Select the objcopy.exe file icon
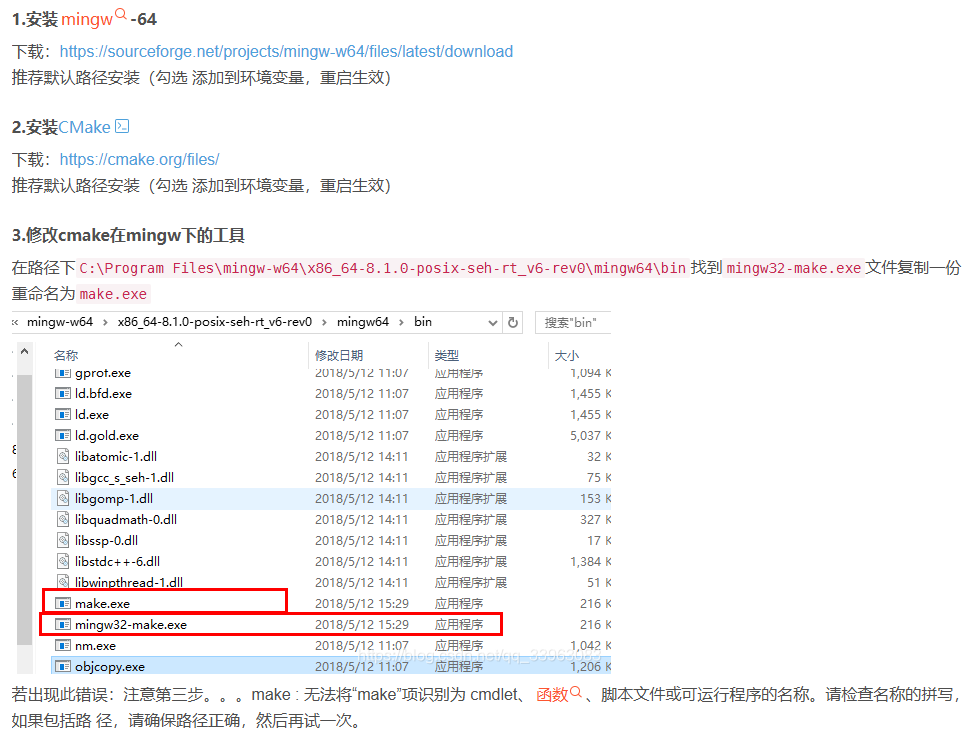The image size is (964, 740). point(63,666)
